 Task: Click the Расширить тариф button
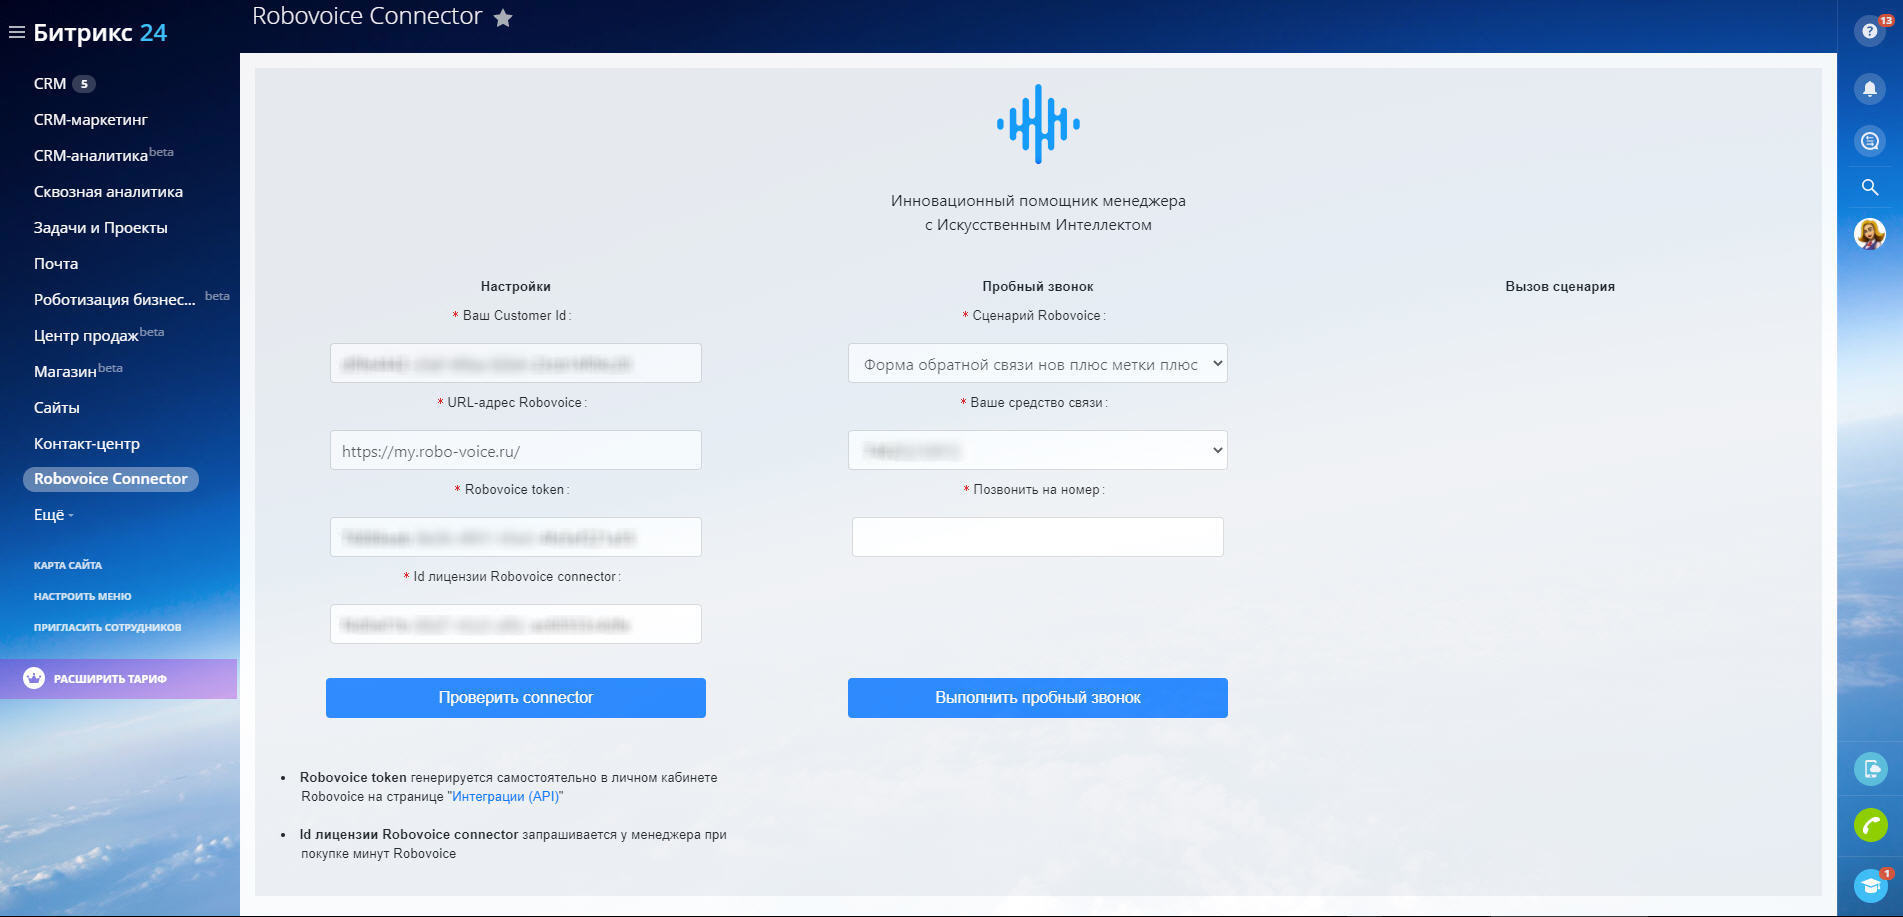coord(119,679)
